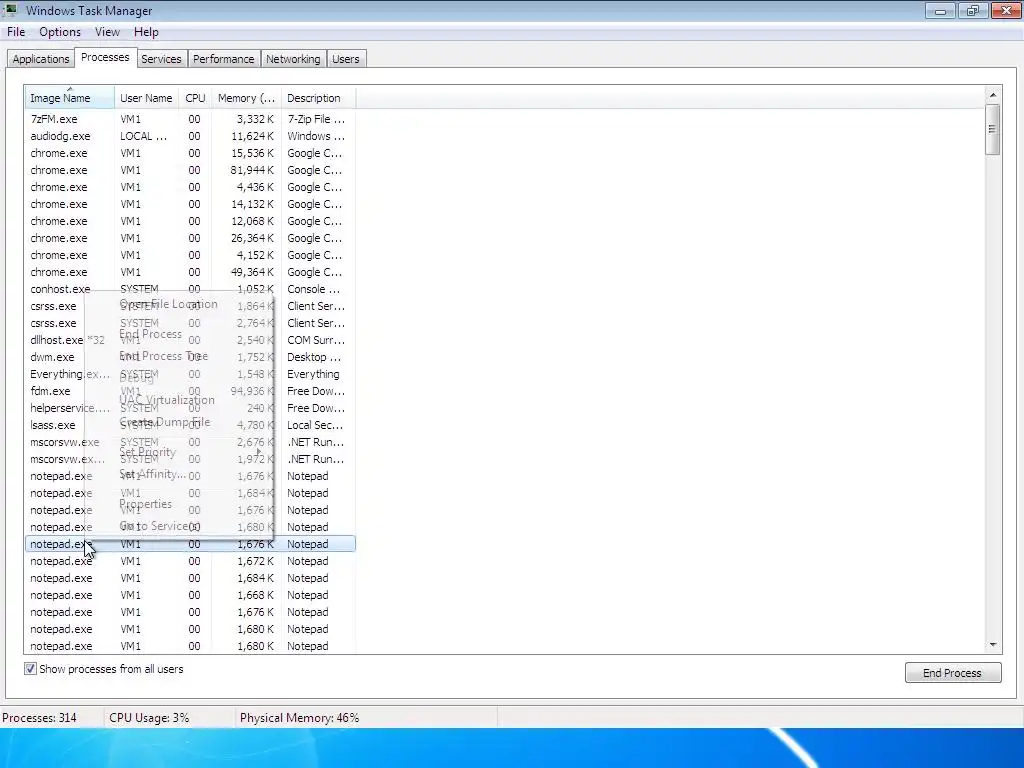Click the 11,624 K memory cell
Screen dimensions: 1024x768
point(252,136)
